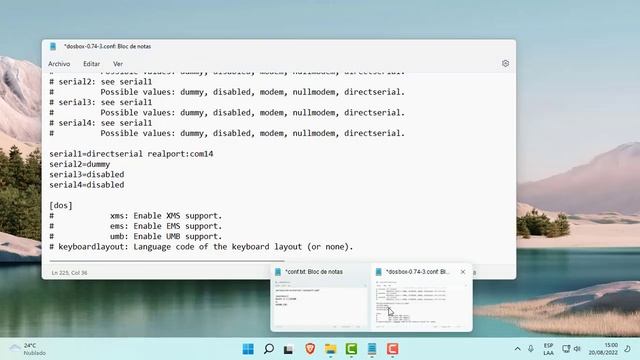Open clock and date 20/08/2022
Screen dimensions: 640x360
tap(603, 349)
